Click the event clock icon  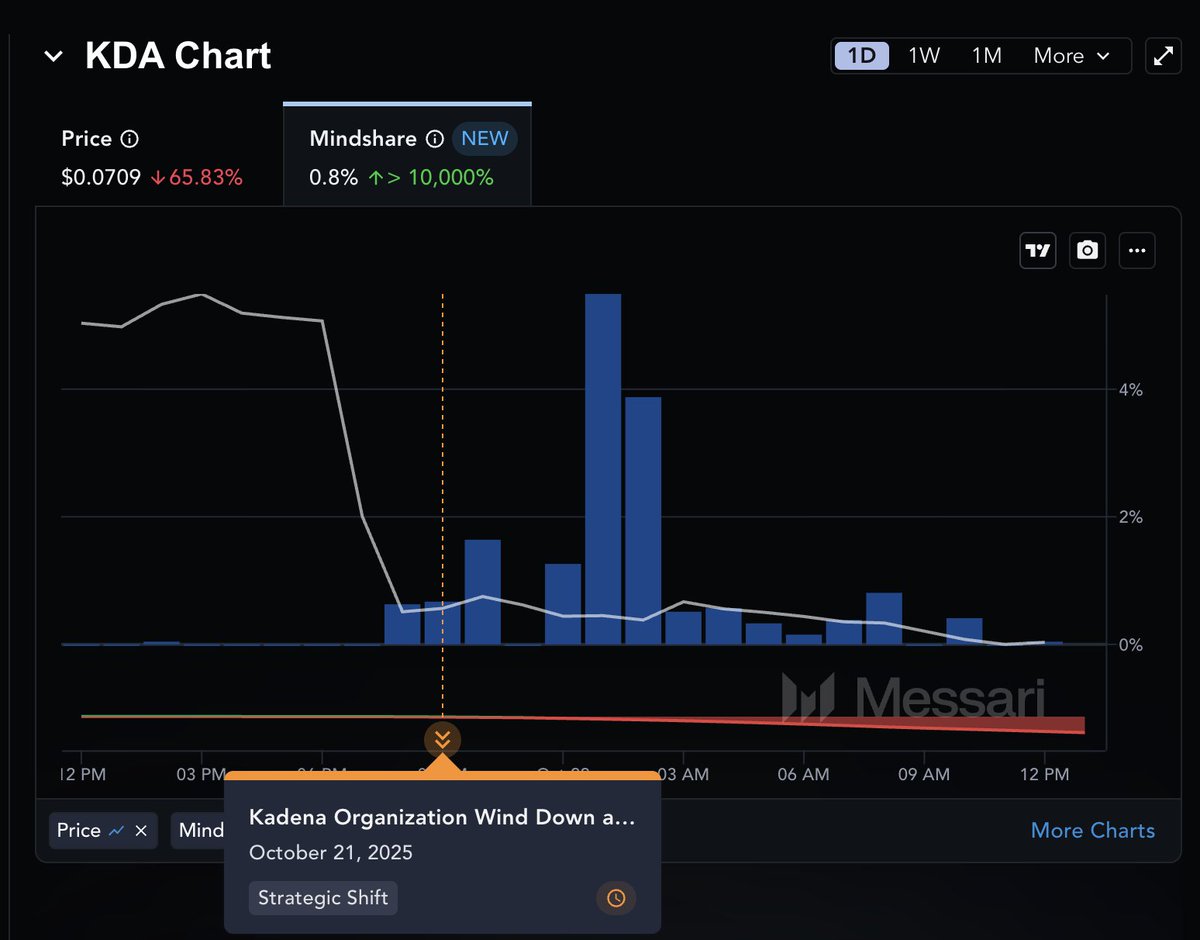[616, 898]
